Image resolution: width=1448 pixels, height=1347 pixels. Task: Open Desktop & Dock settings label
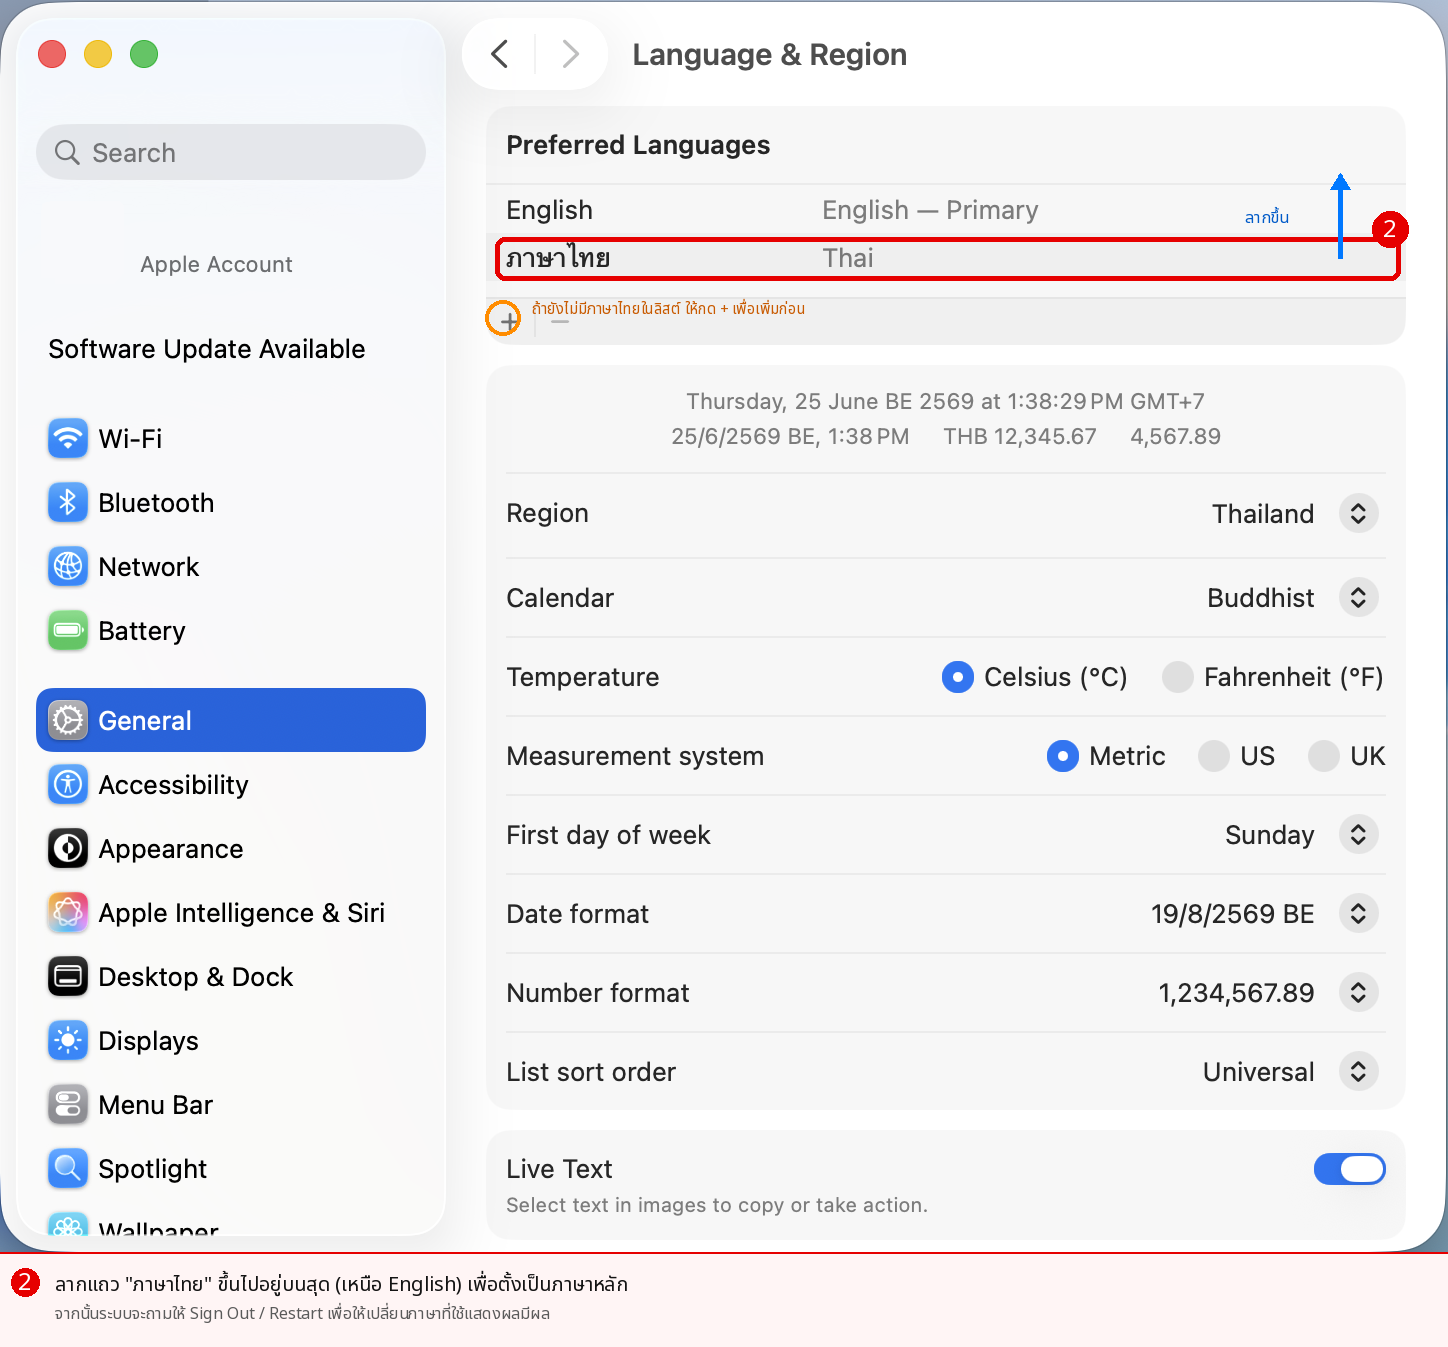click(195, 976)
